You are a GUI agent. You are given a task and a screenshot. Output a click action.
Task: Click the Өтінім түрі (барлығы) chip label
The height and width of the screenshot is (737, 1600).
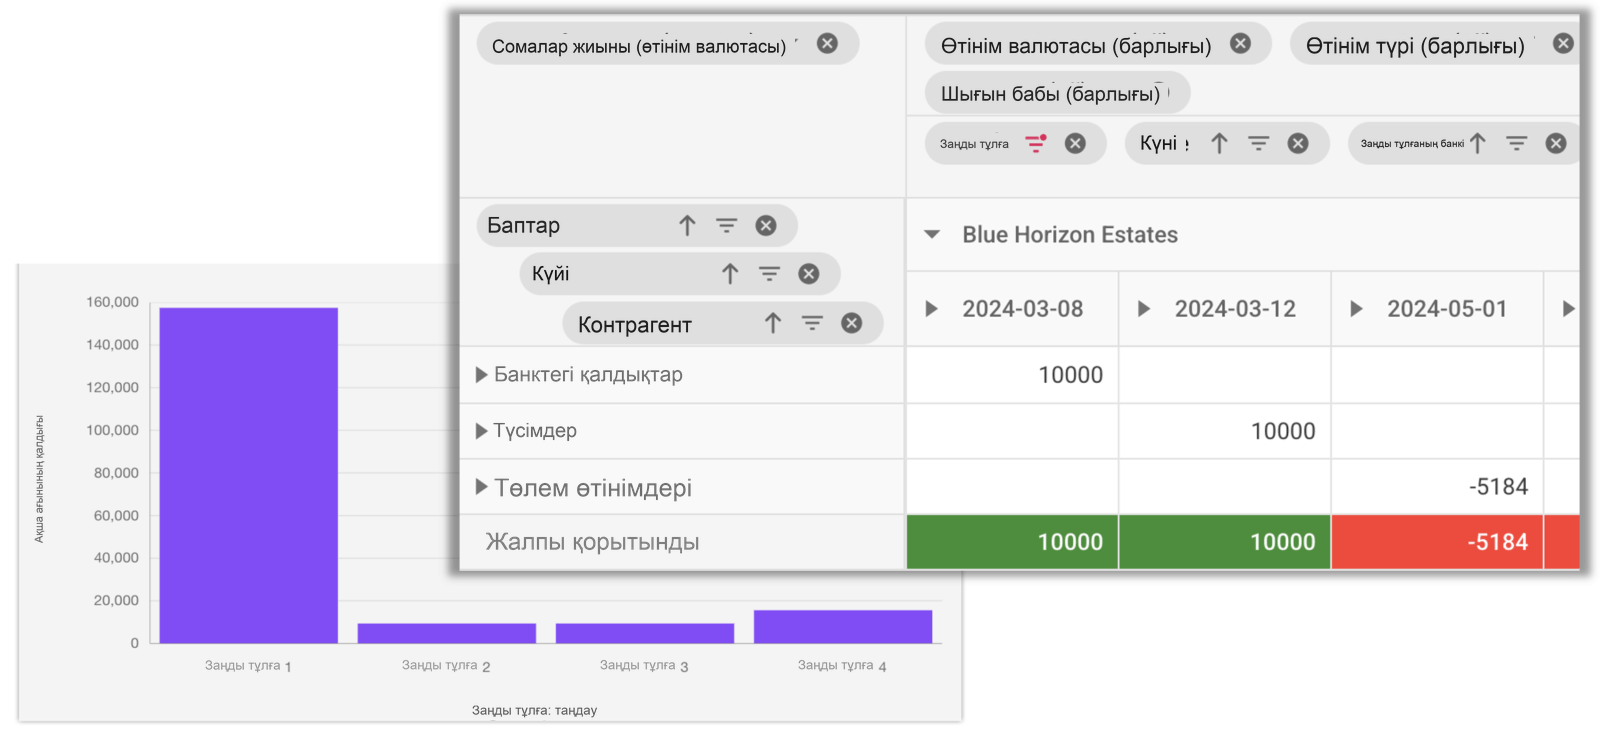1415,46
